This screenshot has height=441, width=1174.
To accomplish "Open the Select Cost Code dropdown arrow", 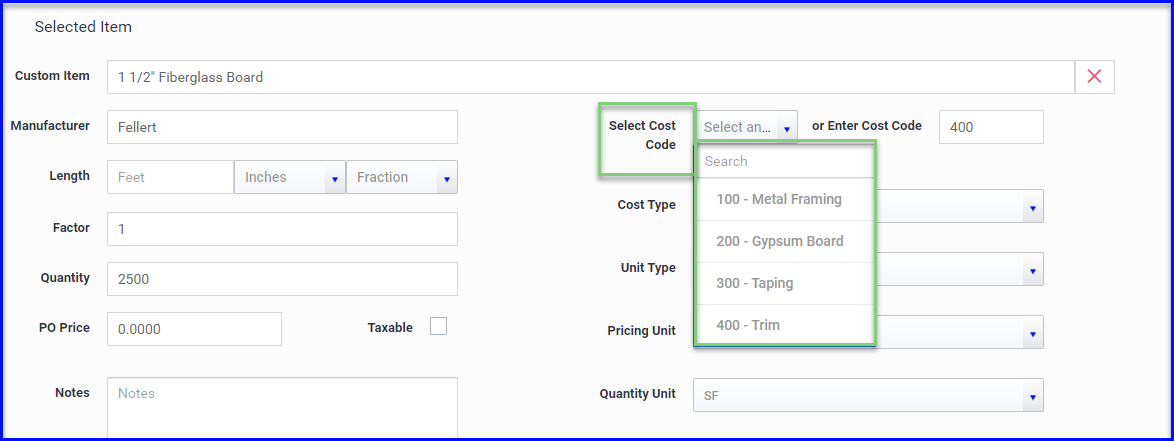I will 787,128.
